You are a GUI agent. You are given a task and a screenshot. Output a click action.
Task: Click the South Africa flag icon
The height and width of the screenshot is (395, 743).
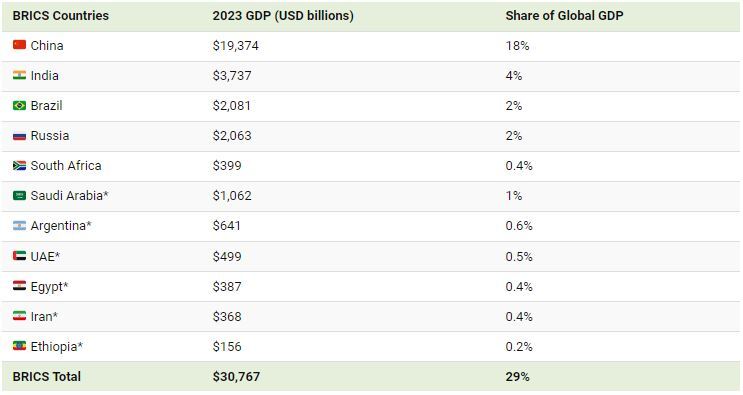tap(19, 165)
